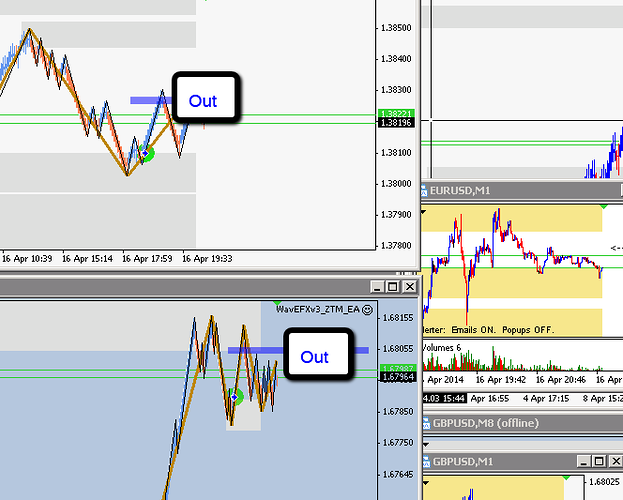The height and width of the screenshot is (500, 623).
Task: Click the 16 Apr 10:39 time label
Action: point(27,259)
